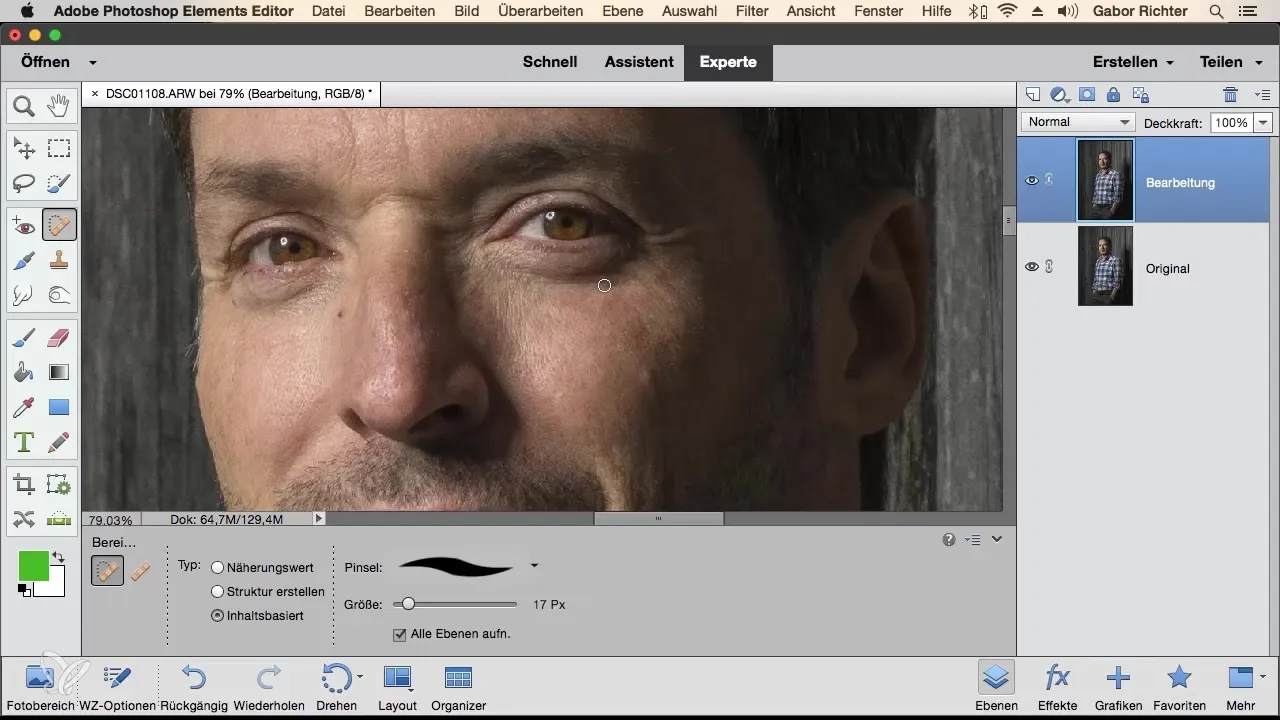
Task: Toggle the Ebenen panel button
Action: [x=997, y=686]
